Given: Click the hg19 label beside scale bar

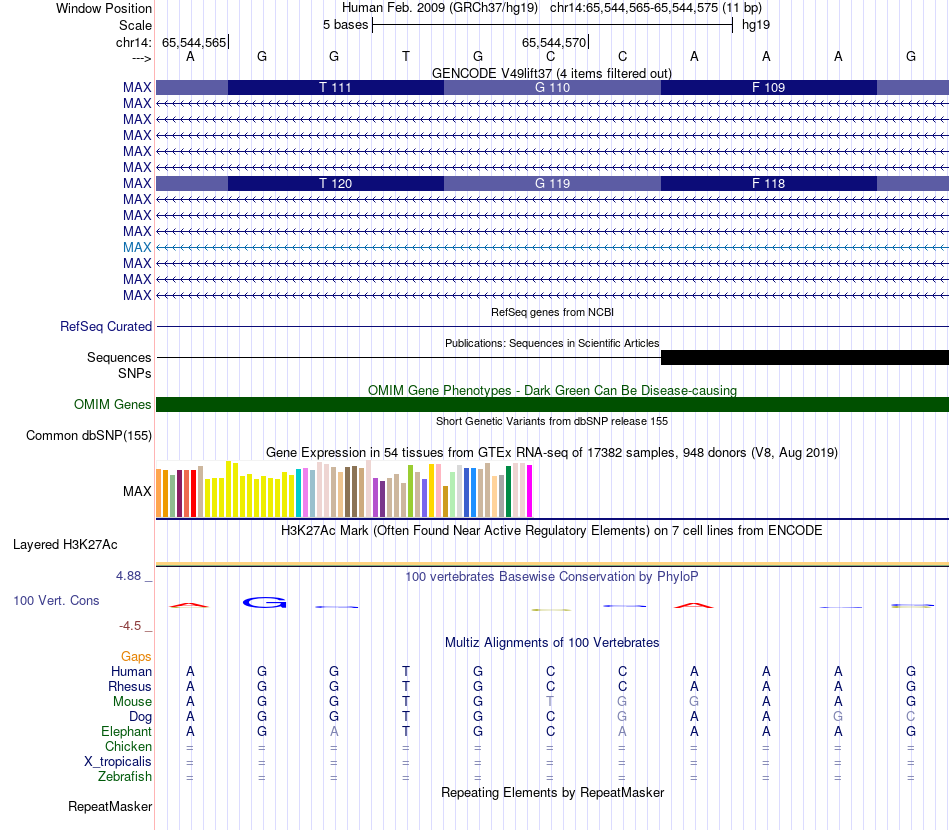Looking at the screenshot, I should tap(756, 25).
